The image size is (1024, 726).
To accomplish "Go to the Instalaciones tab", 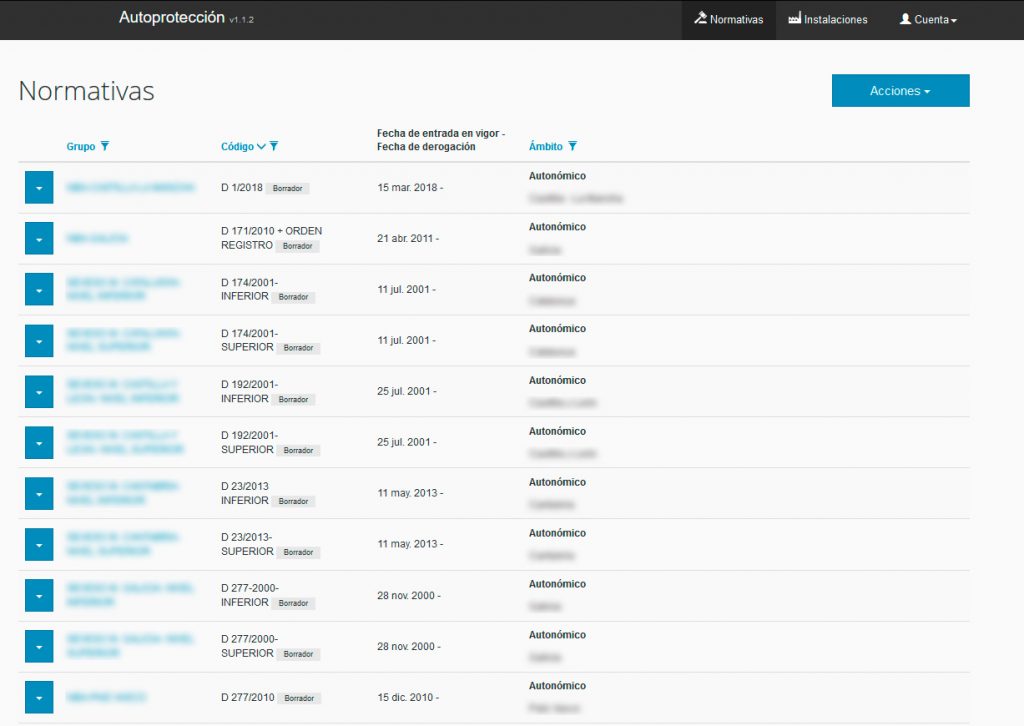I will (x=827, y=20).
